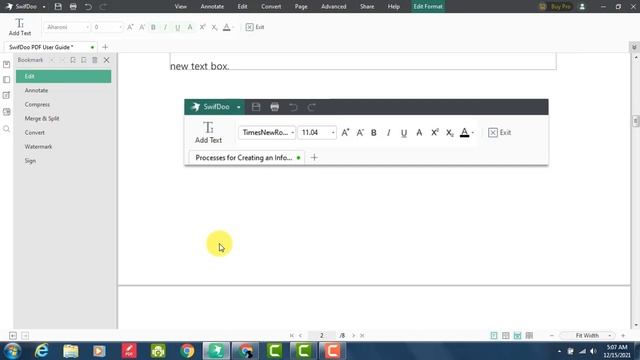Toggle Underline formatting
Viewport: 640px width, 360px height.
pos(178,27)
